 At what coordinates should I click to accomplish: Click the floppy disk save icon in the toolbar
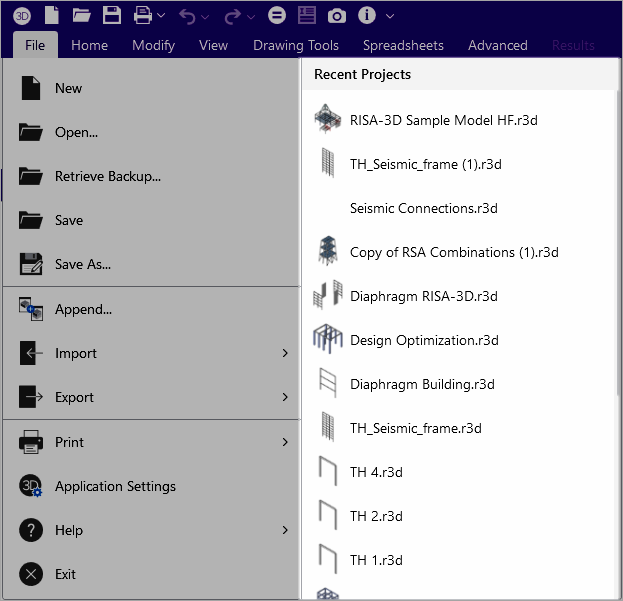(112, 15)
